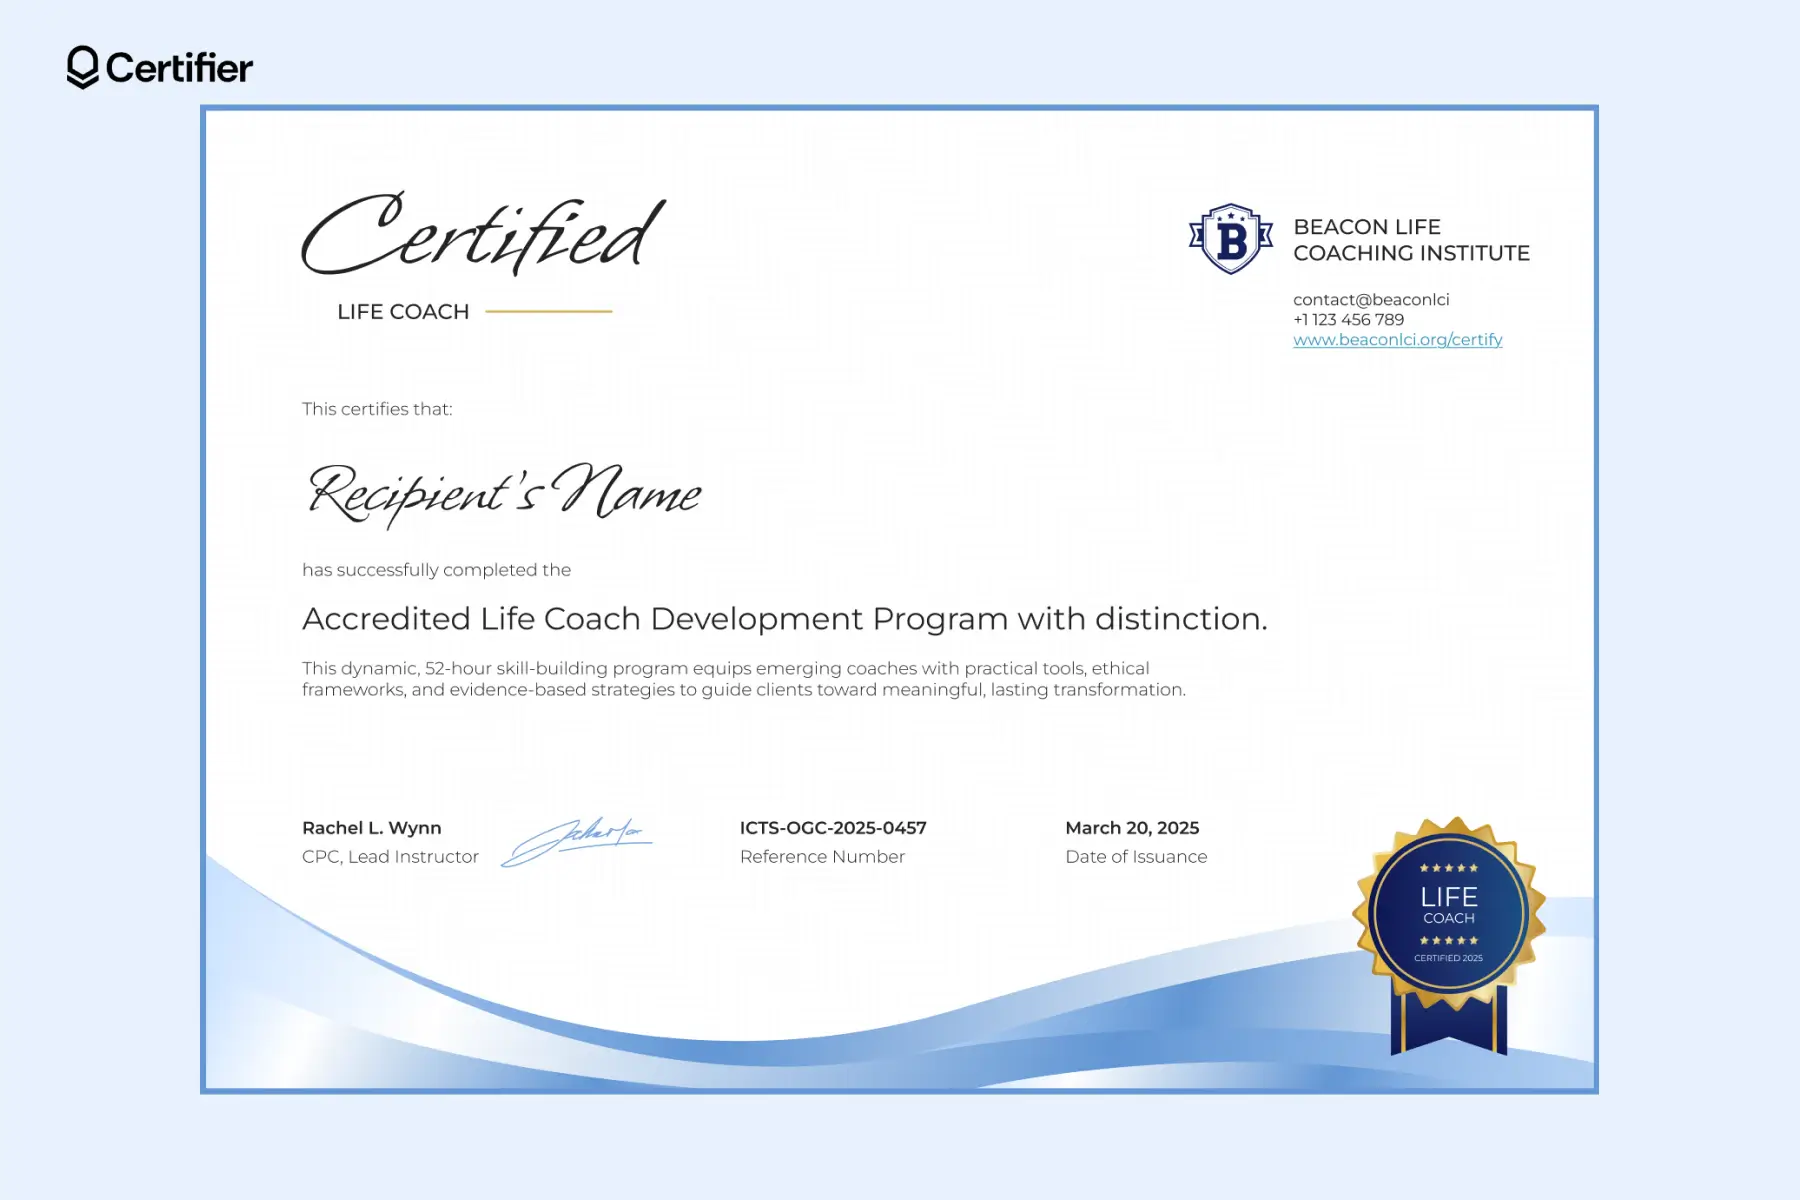Select the 'Date of Issuance' label

click(1136, 857)
